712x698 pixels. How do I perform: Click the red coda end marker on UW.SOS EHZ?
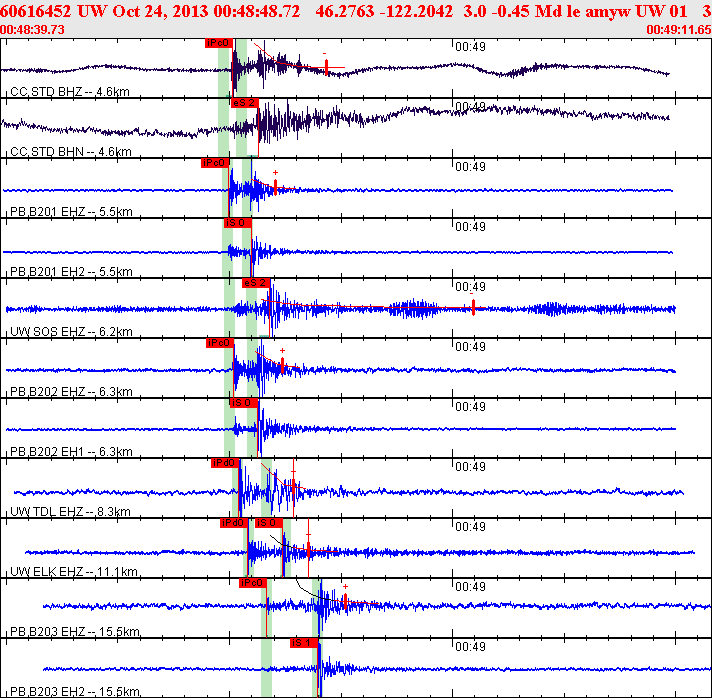pyautogui.click(x=473, y=308)
